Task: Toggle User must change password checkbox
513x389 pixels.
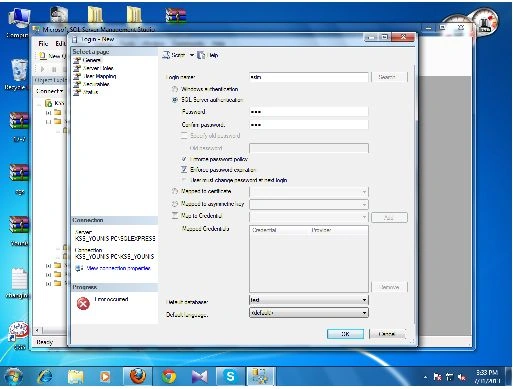Action: tap(184, 180)
